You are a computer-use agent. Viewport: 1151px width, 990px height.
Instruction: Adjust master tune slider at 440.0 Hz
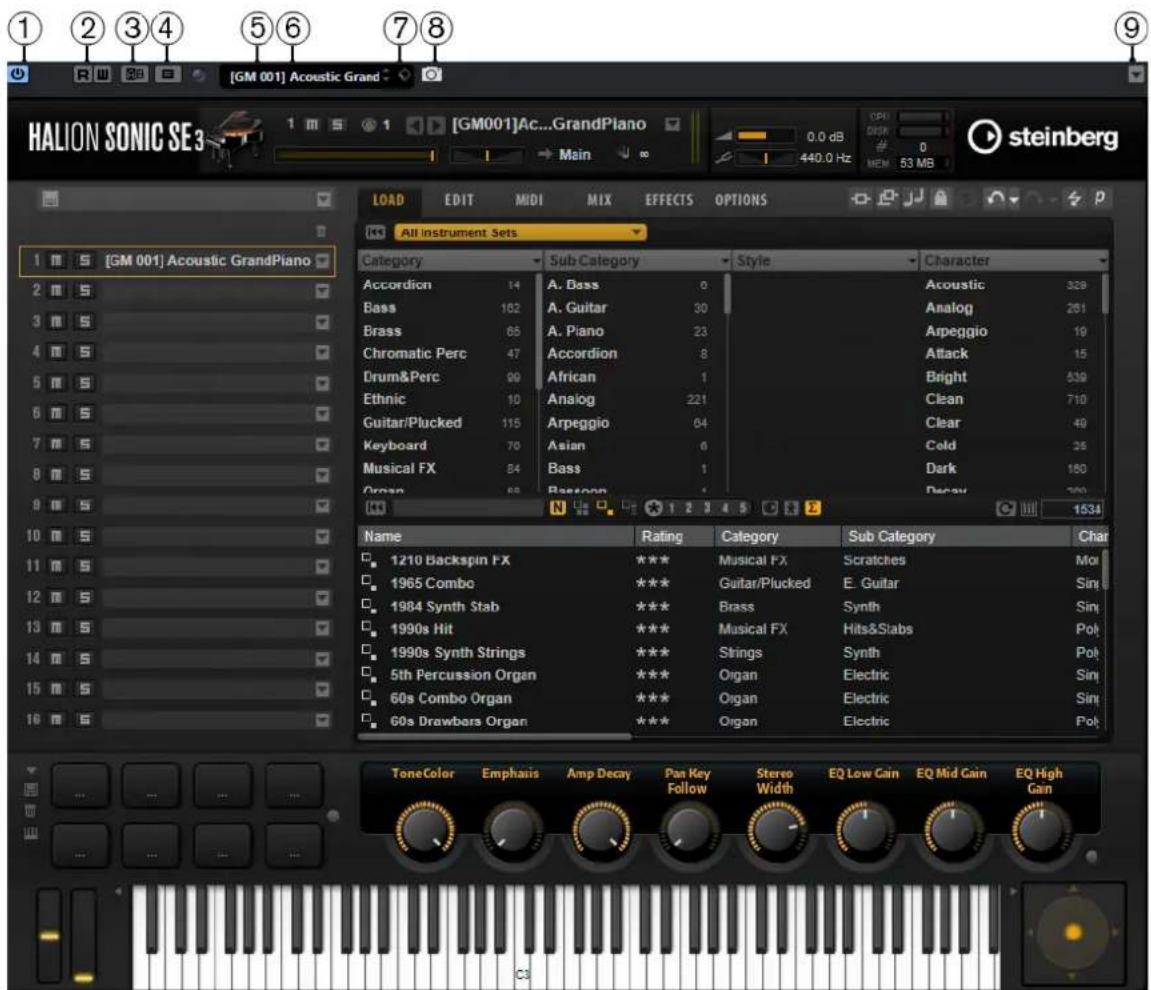(765, 158)
